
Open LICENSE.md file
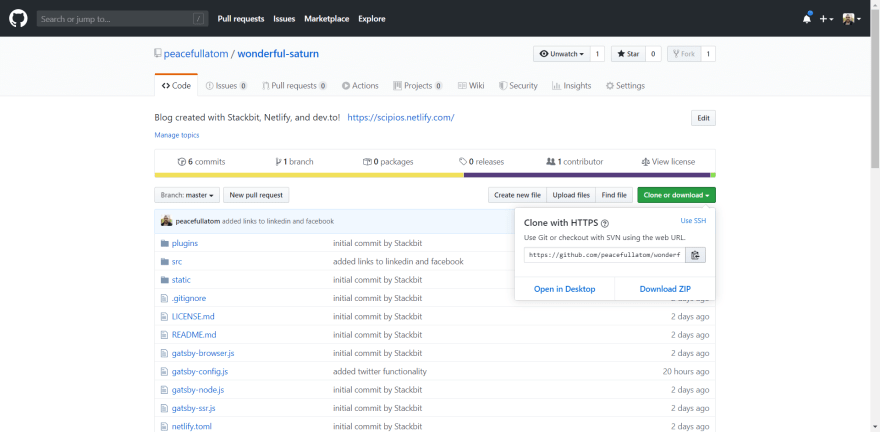193,316
